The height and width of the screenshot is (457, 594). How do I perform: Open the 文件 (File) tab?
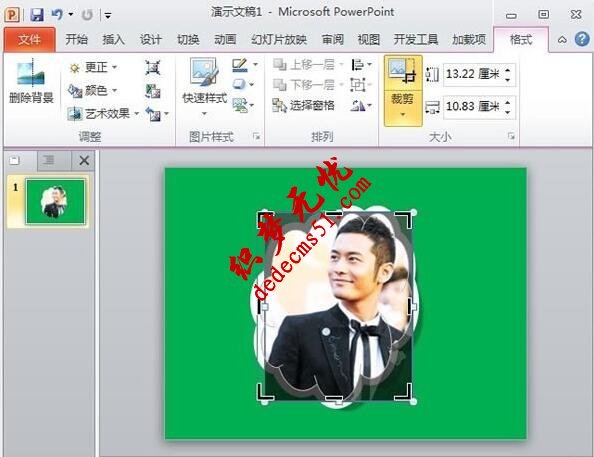29,39
